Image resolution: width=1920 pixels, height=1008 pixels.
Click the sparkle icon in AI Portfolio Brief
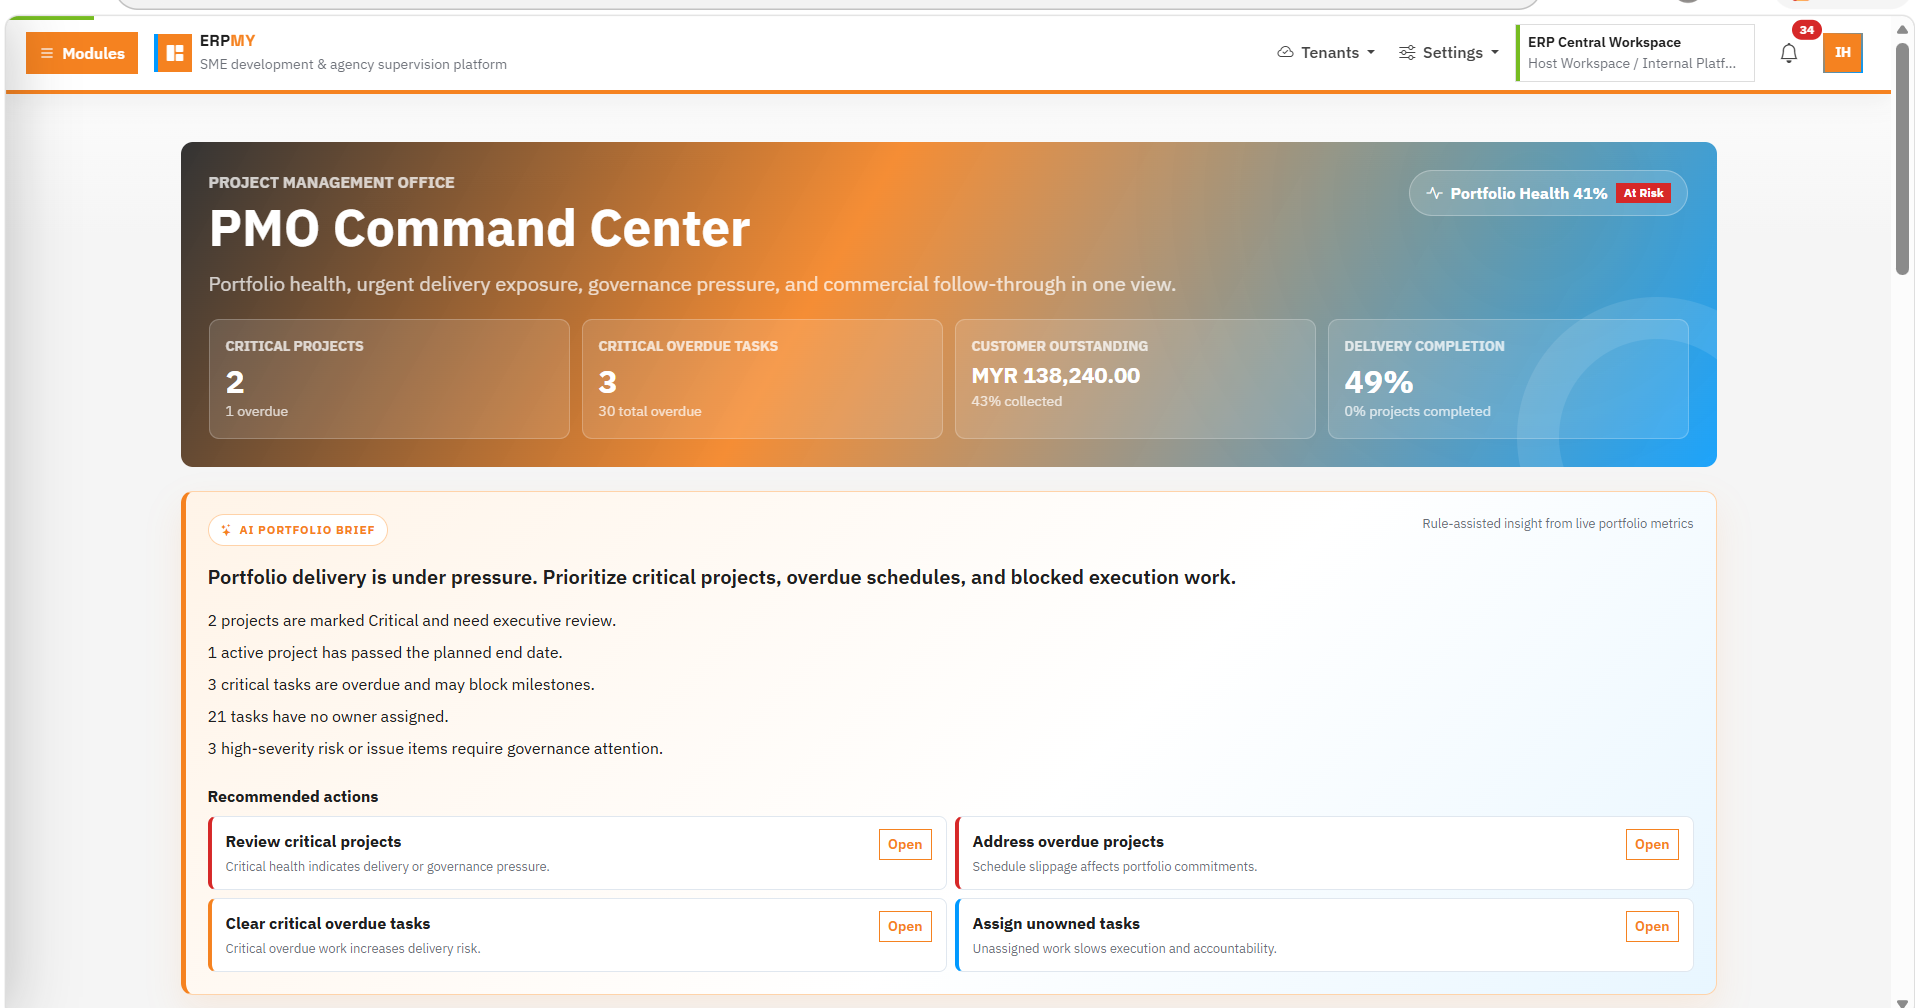(226, 530)
